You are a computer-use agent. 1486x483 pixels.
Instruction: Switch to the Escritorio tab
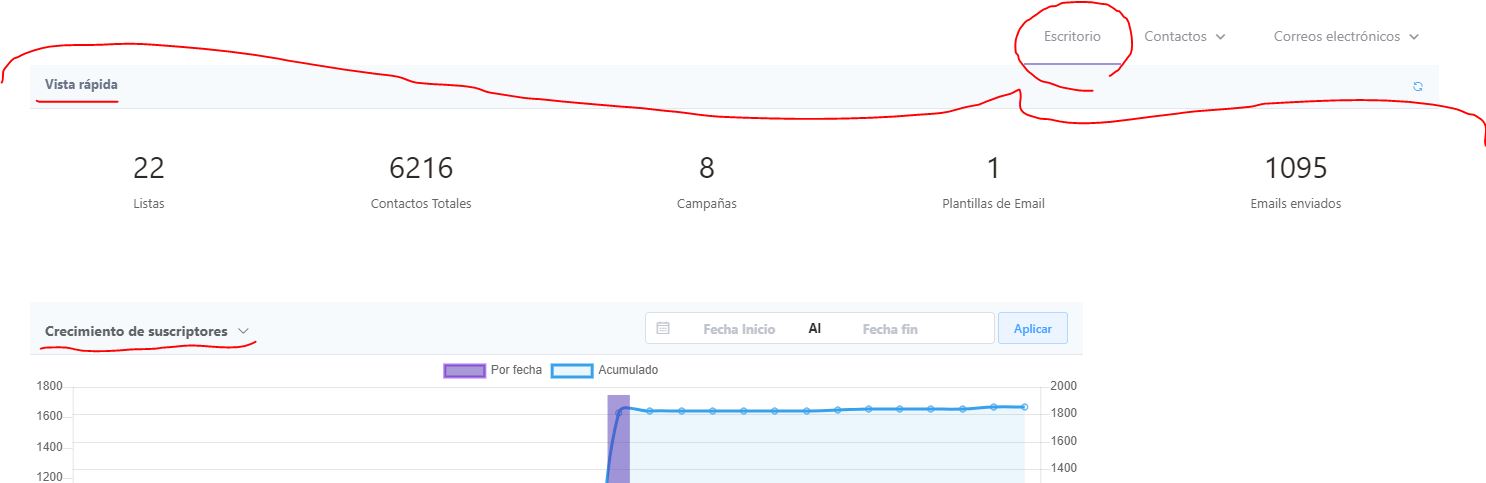1072,37
